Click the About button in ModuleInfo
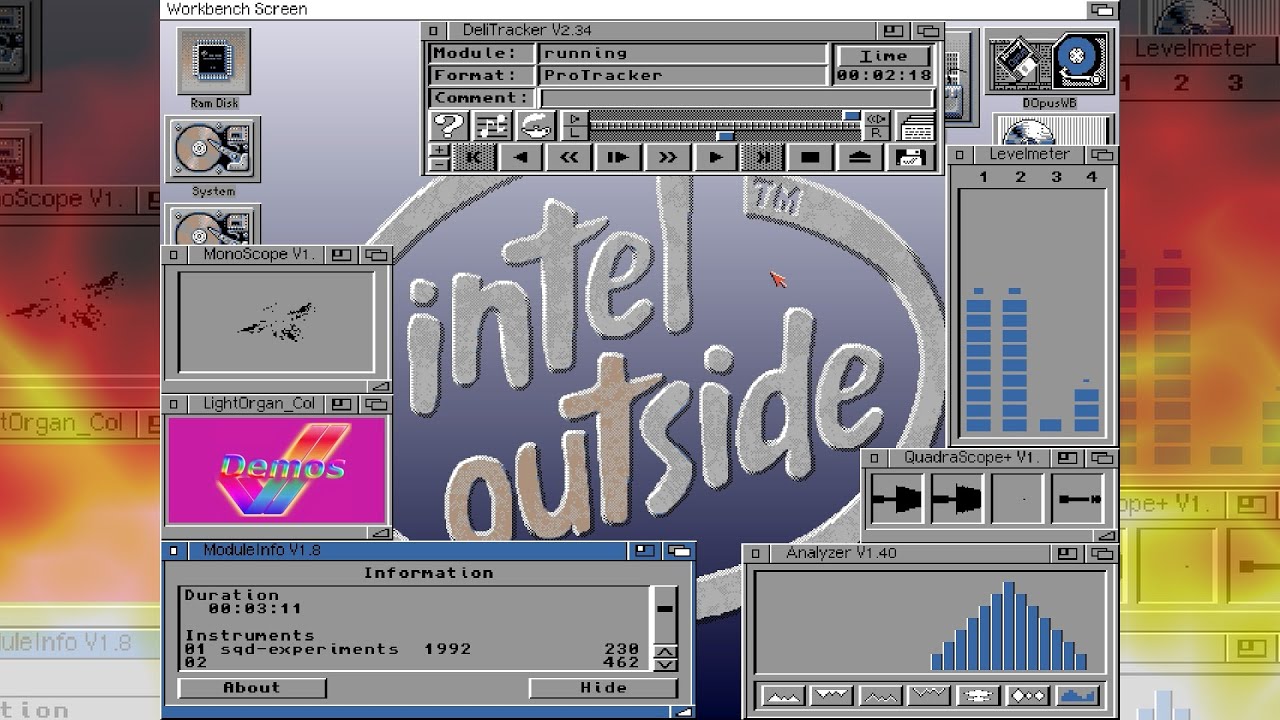This screenshot has height=720, width=1280. coord(252,688)
